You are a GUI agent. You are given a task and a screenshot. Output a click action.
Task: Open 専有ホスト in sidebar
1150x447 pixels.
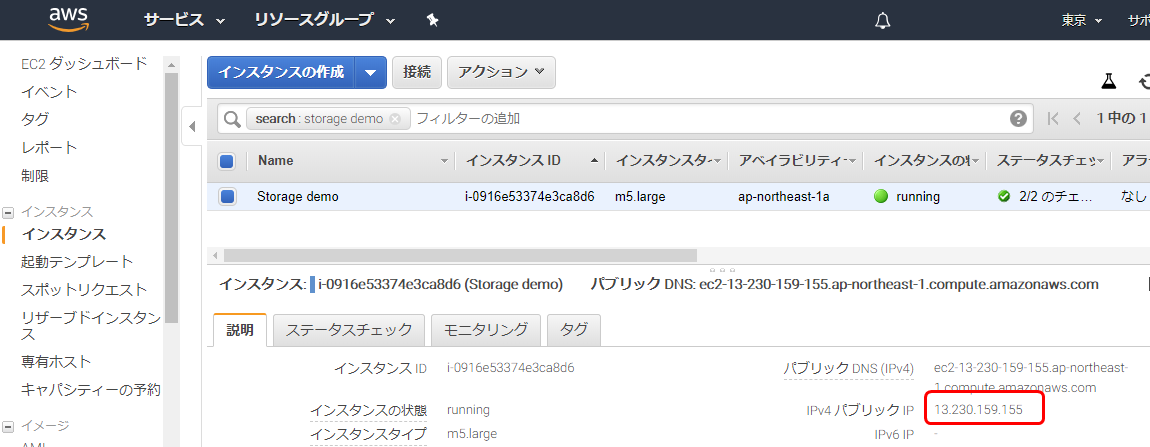pos(56,361)
